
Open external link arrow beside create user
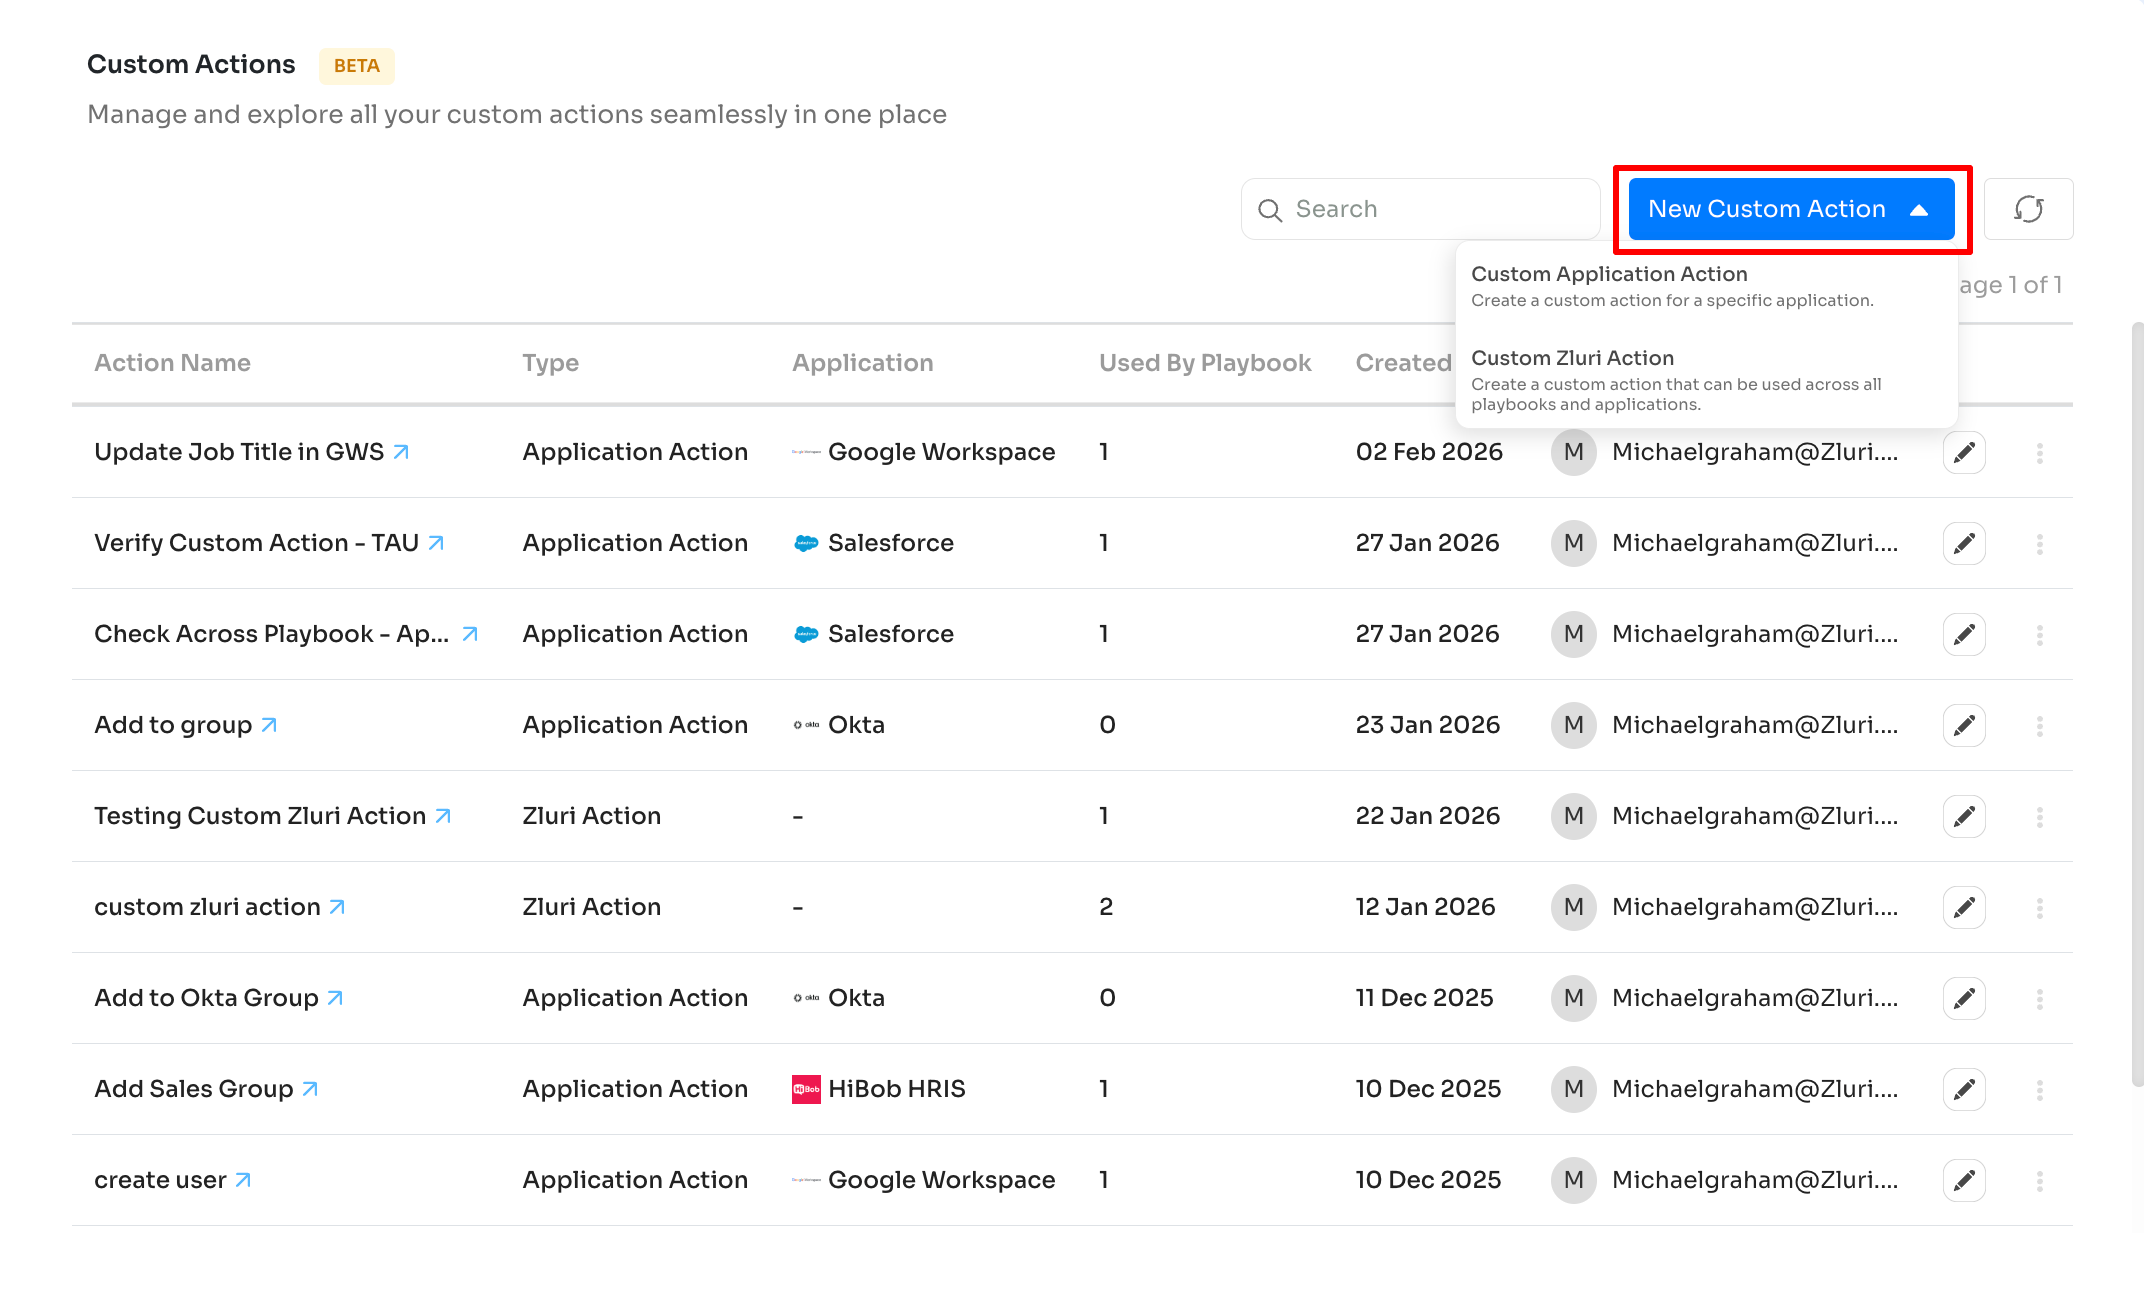pyautogui.click(x=243, y=1180)
